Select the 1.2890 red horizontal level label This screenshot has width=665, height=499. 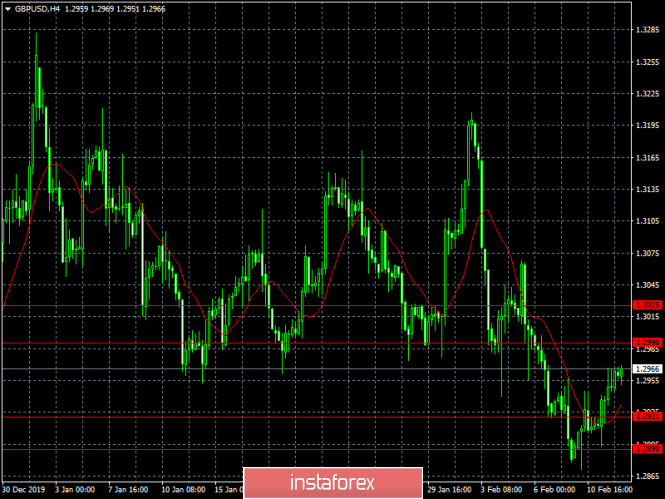647,449
